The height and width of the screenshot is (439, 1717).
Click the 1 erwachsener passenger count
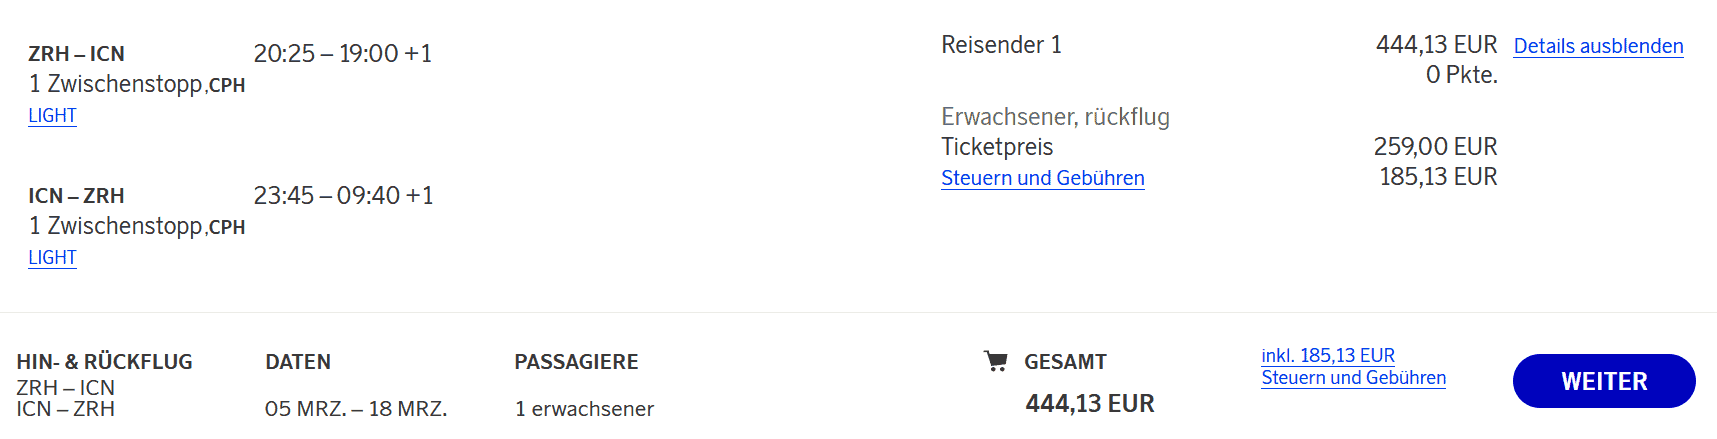coord(584,409)
